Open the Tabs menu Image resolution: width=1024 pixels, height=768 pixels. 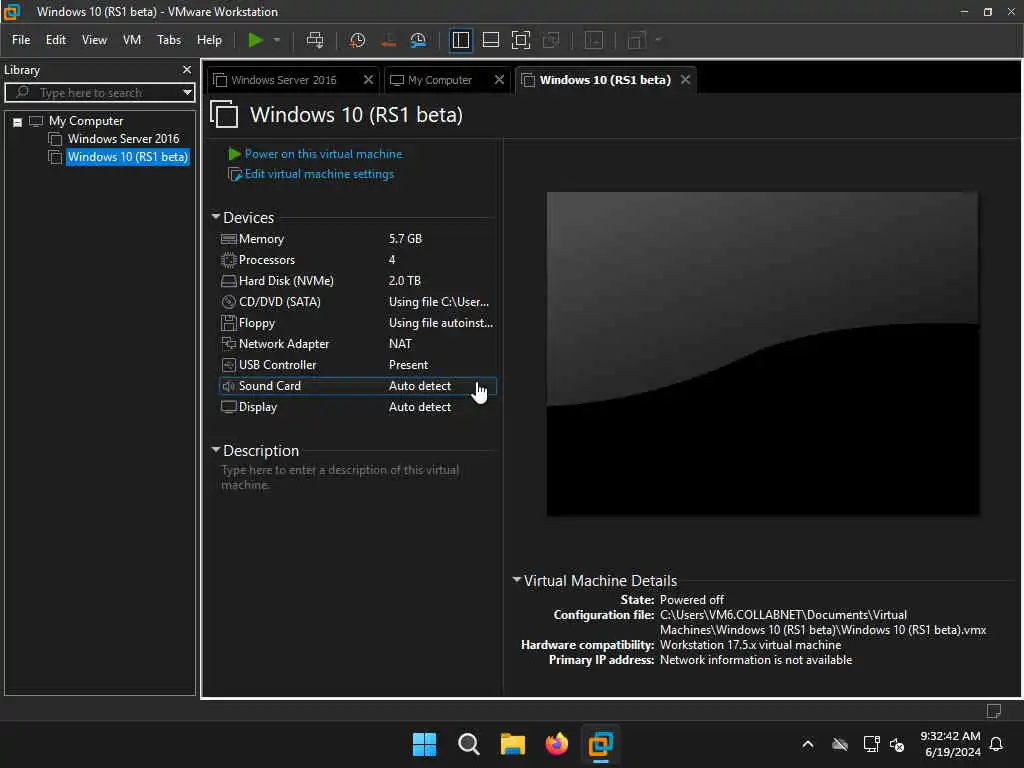(x=168, y=40)
